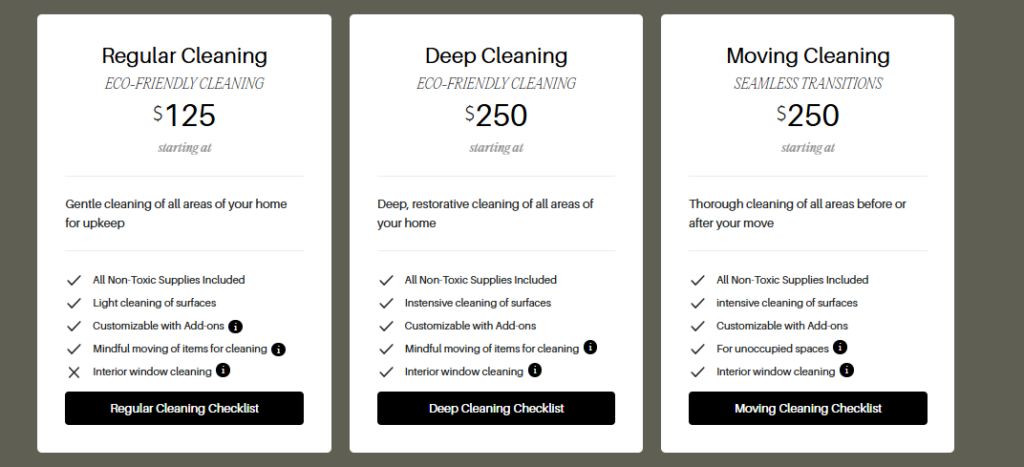Open the Deep Cleaning Checklist
Image resolution: width=1024 pixels, height=467 pixels.
tap(496, 408)
